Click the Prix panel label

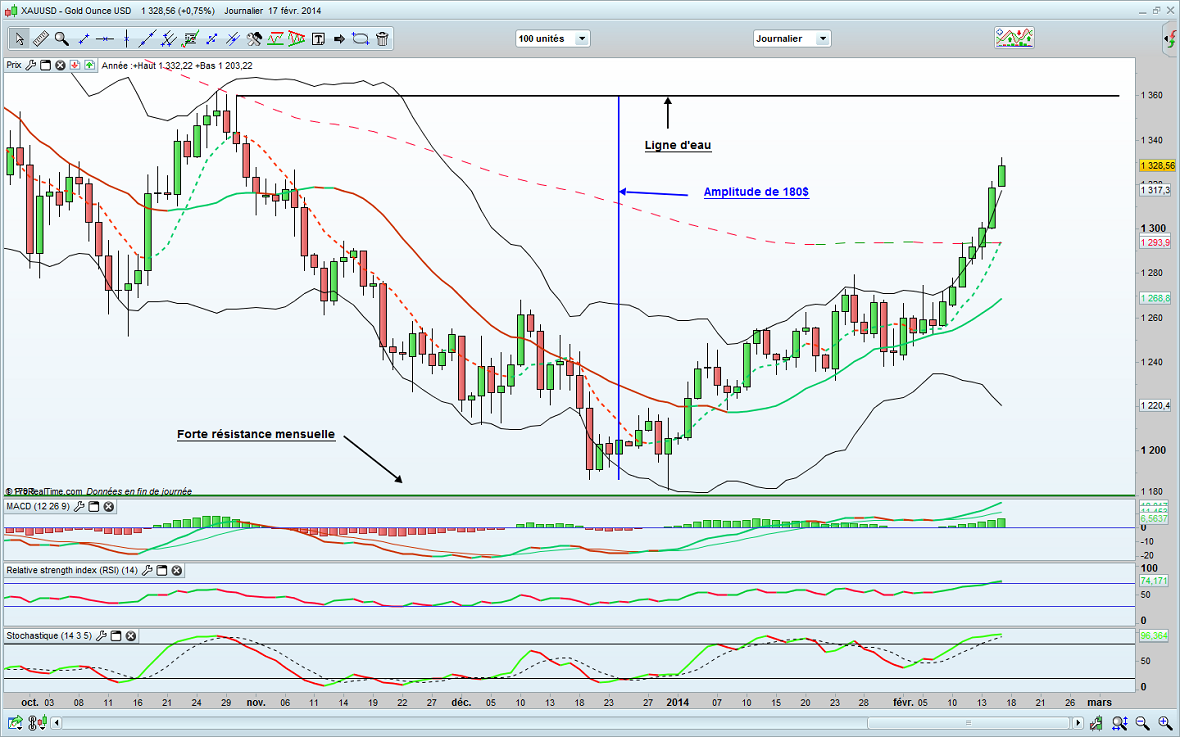click(x=14, y=65)
